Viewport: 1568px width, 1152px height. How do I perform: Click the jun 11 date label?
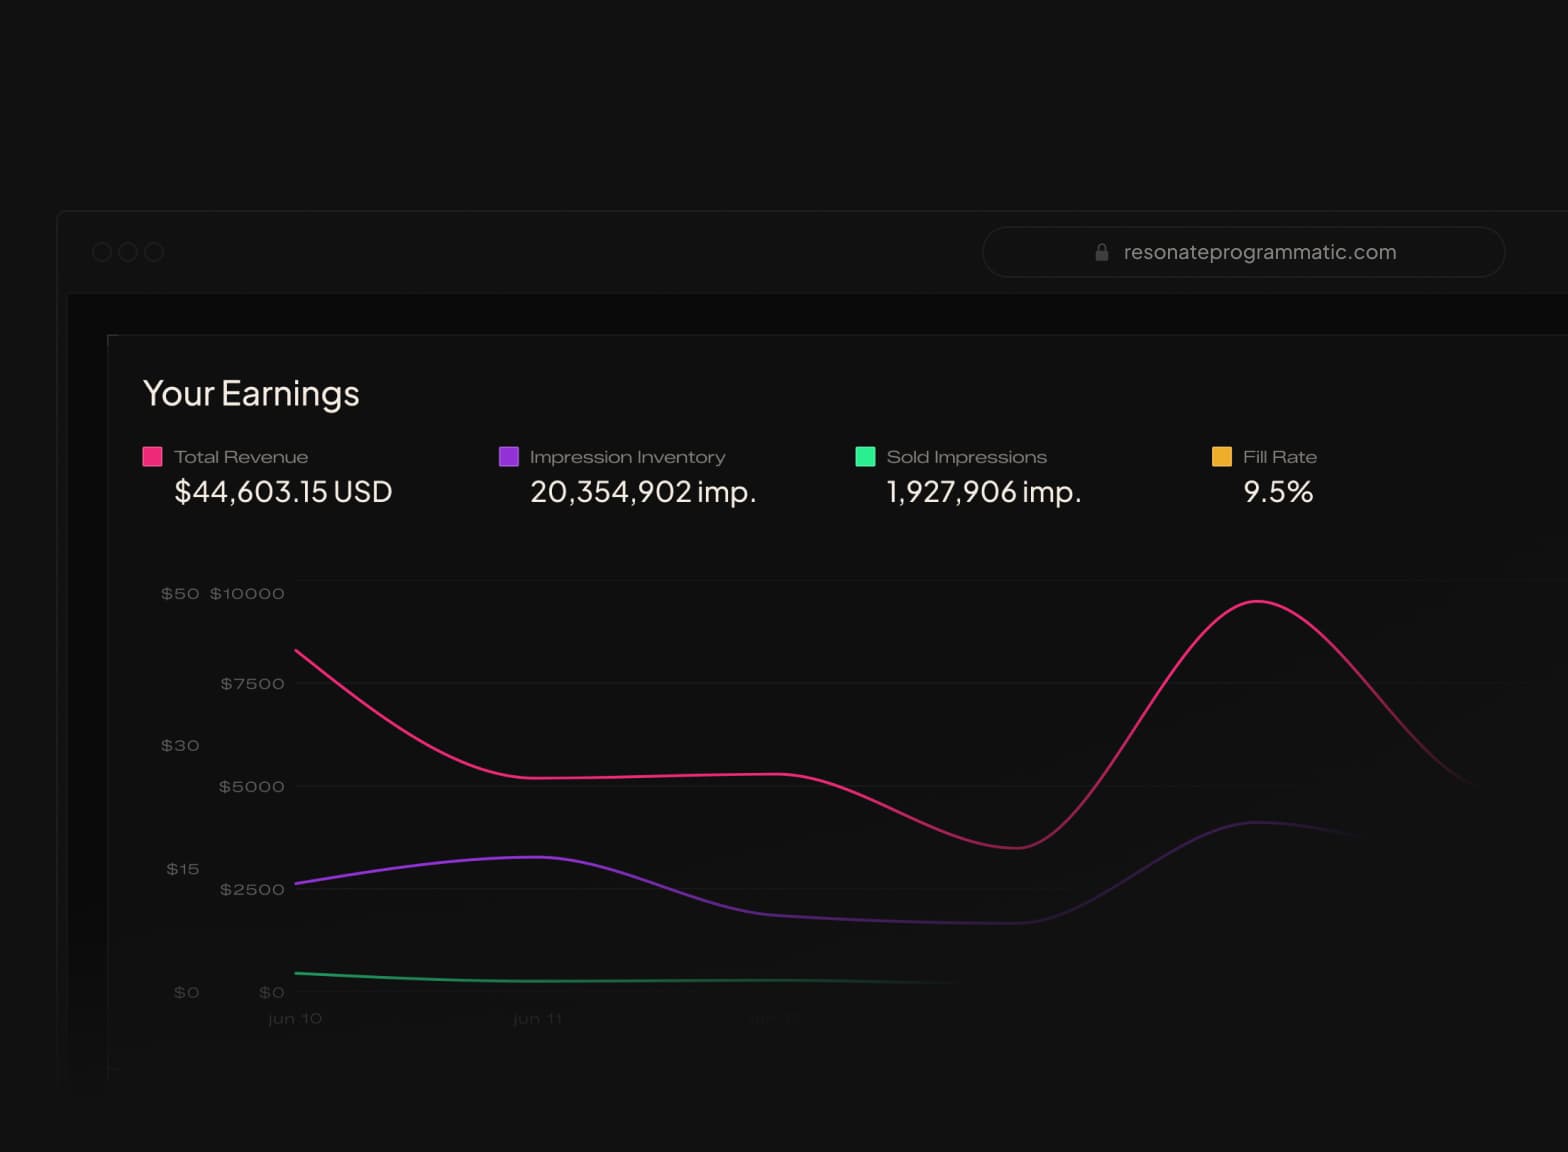538,1019
